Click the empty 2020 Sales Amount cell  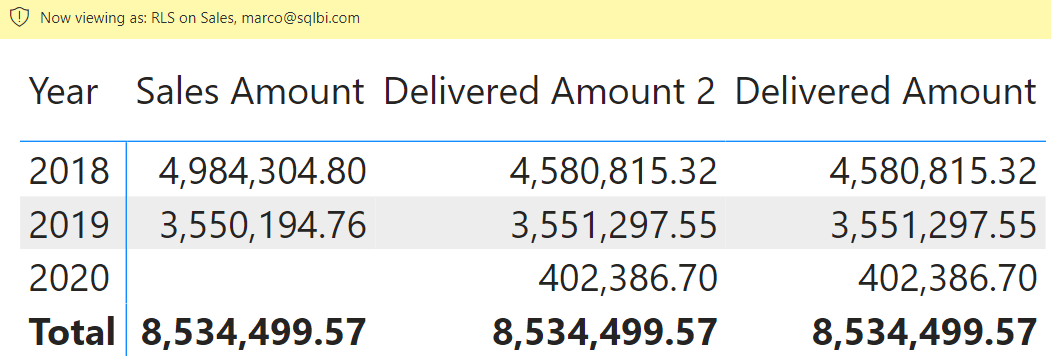coord(251,278)
